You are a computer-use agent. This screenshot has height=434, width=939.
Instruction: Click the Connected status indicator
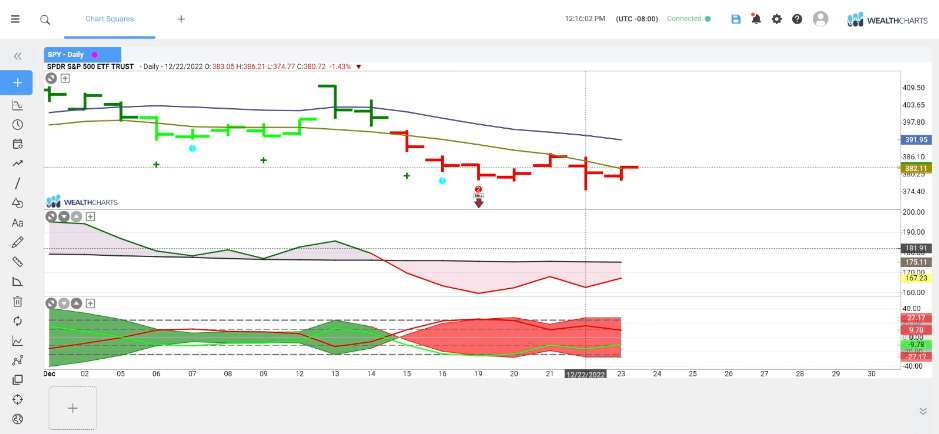(x=689, y=19)
